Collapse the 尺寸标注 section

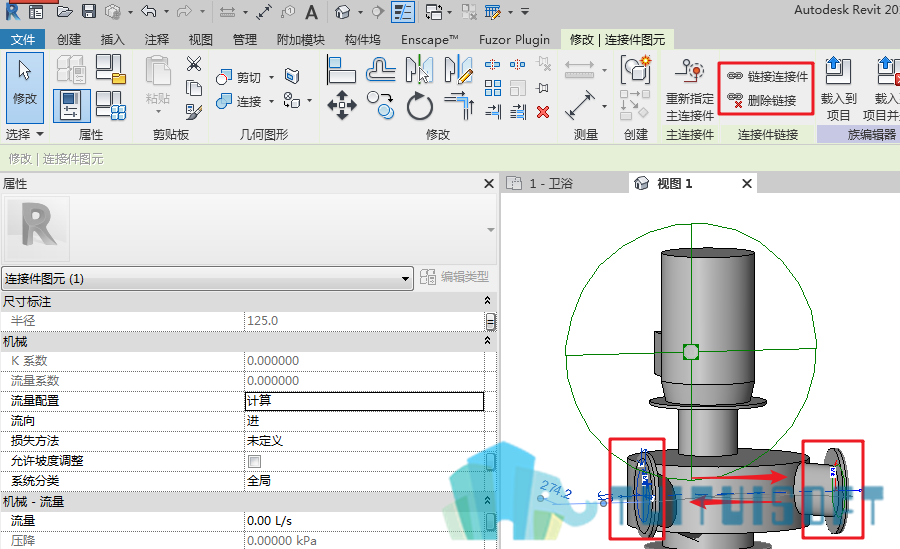point(487,300)
